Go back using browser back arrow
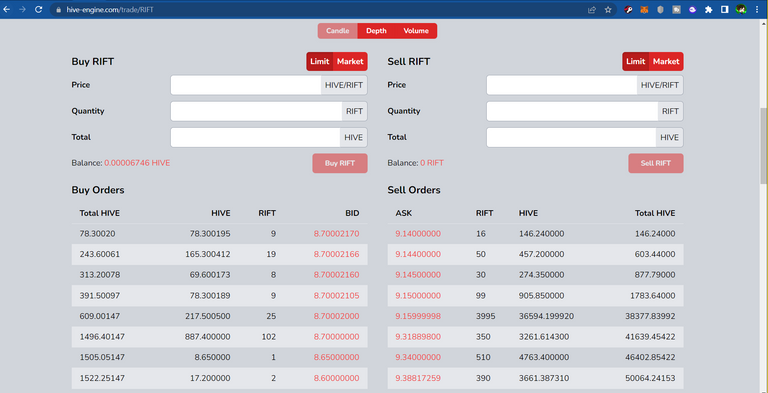Screen dimensions: 768x393 7,9
